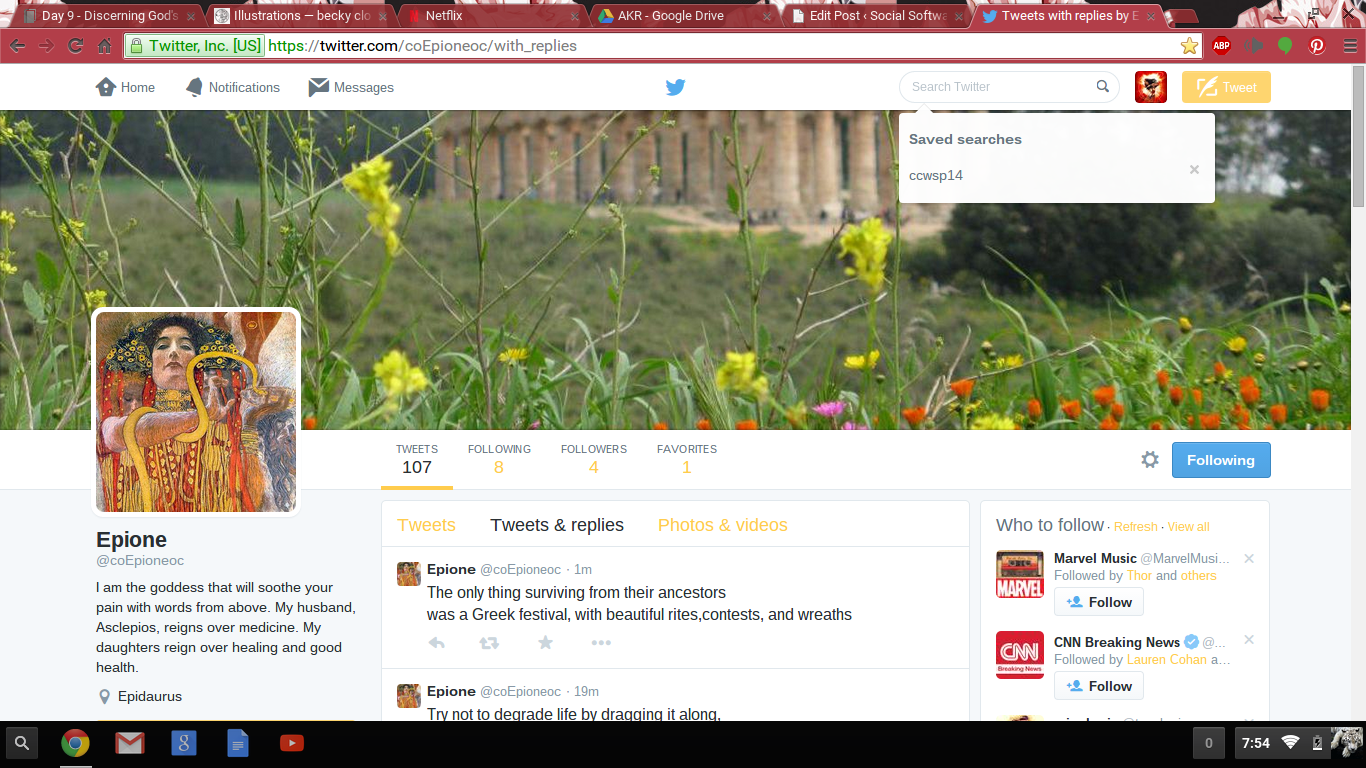Select the Tweets & replies tab
This screenshot has height=768, width=1366.
click(x=557, y=525)
